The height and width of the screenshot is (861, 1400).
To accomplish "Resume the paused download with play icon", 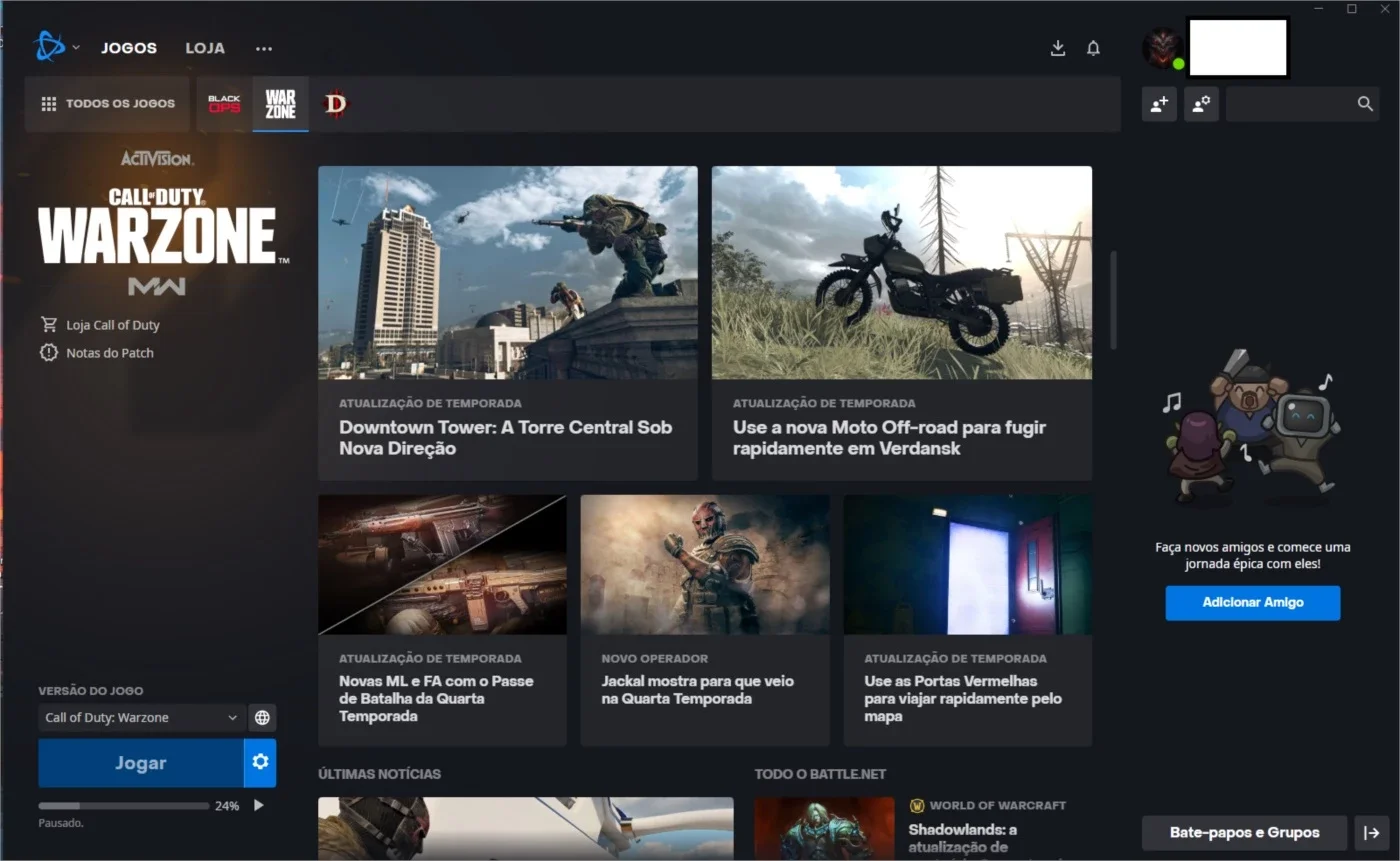I will coord(258,805).
